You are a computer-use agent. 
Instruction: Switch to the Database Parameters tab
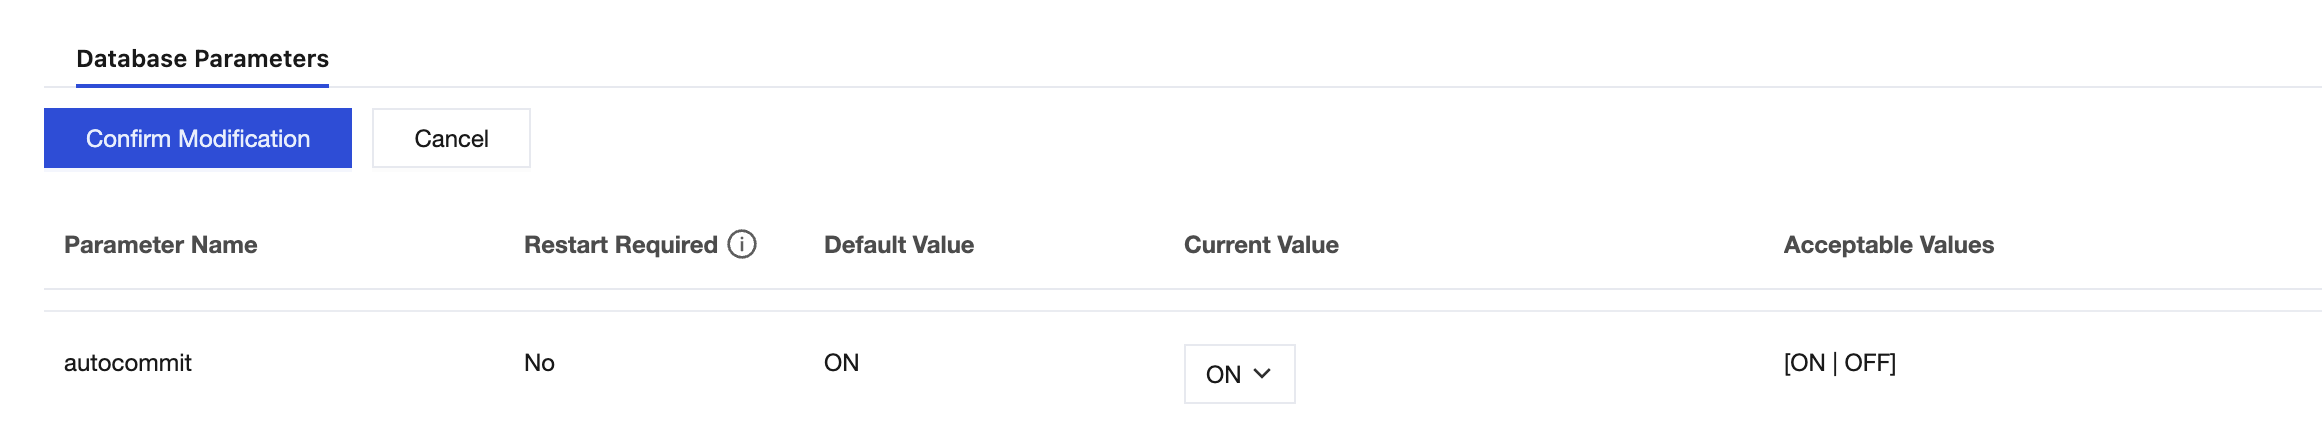click(x=202, y=59)
